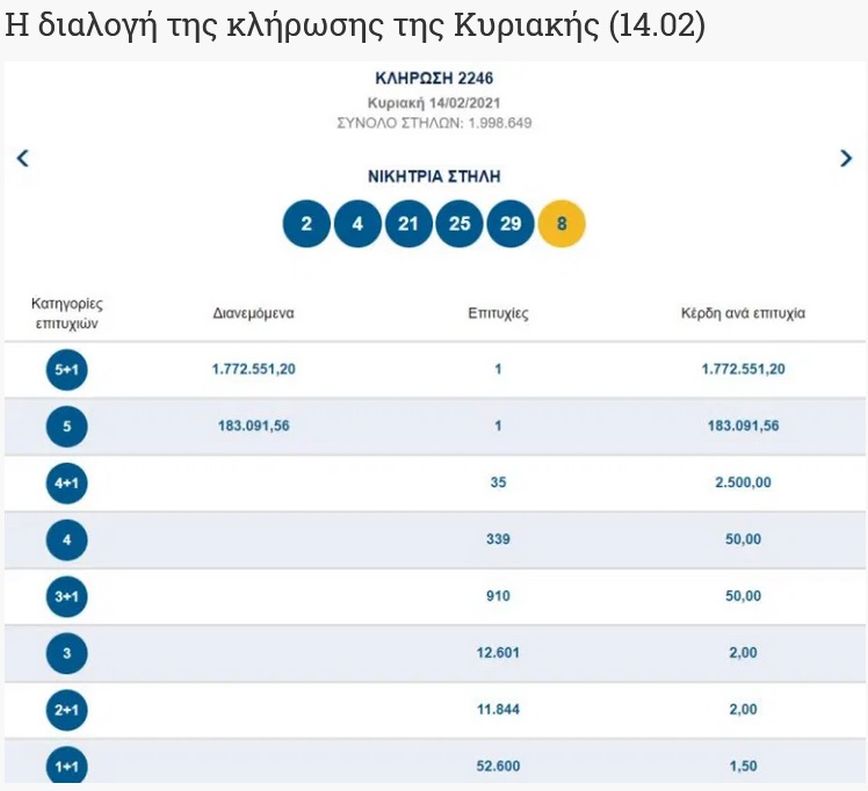Viewport: 868px width, 791px height.
Task: Click the yellow Joker ball 8
Action: 562,224
